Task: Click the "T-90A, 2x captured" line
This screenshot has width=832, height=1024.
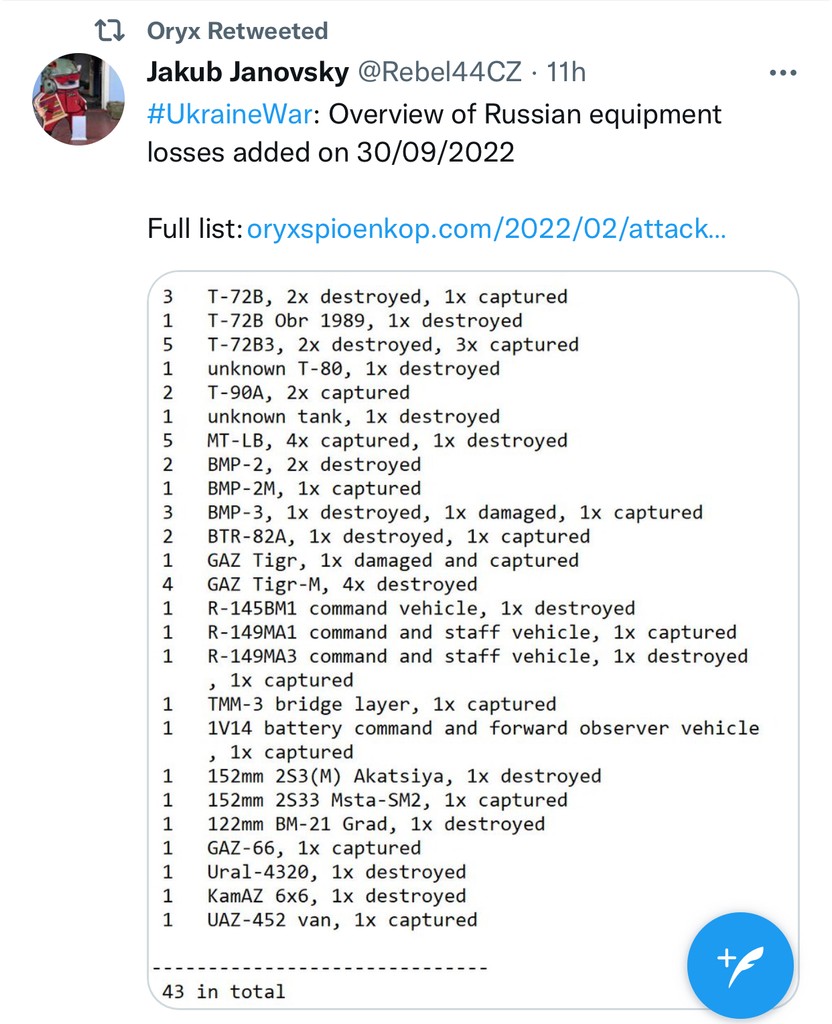Action: (x=308, y=393)
